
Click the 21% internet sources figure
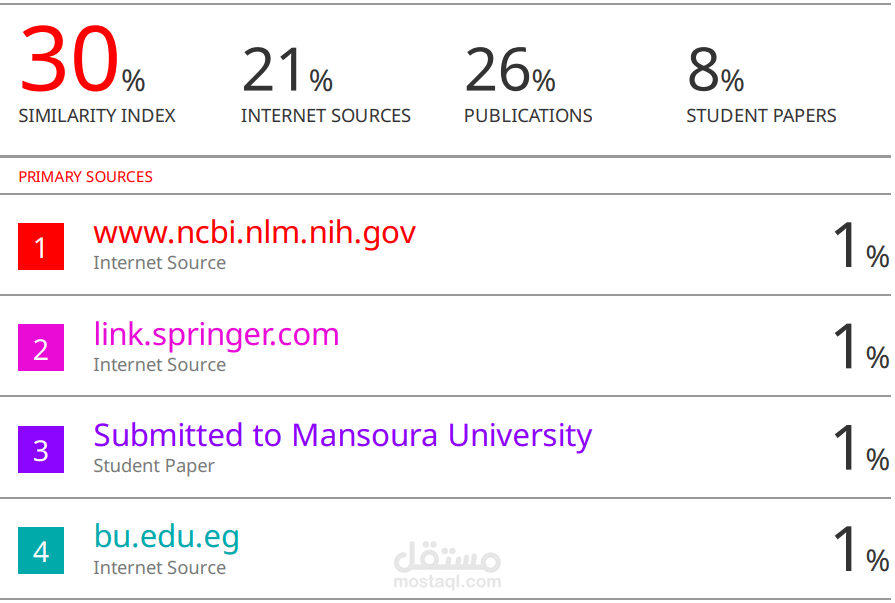pos(287,70)
